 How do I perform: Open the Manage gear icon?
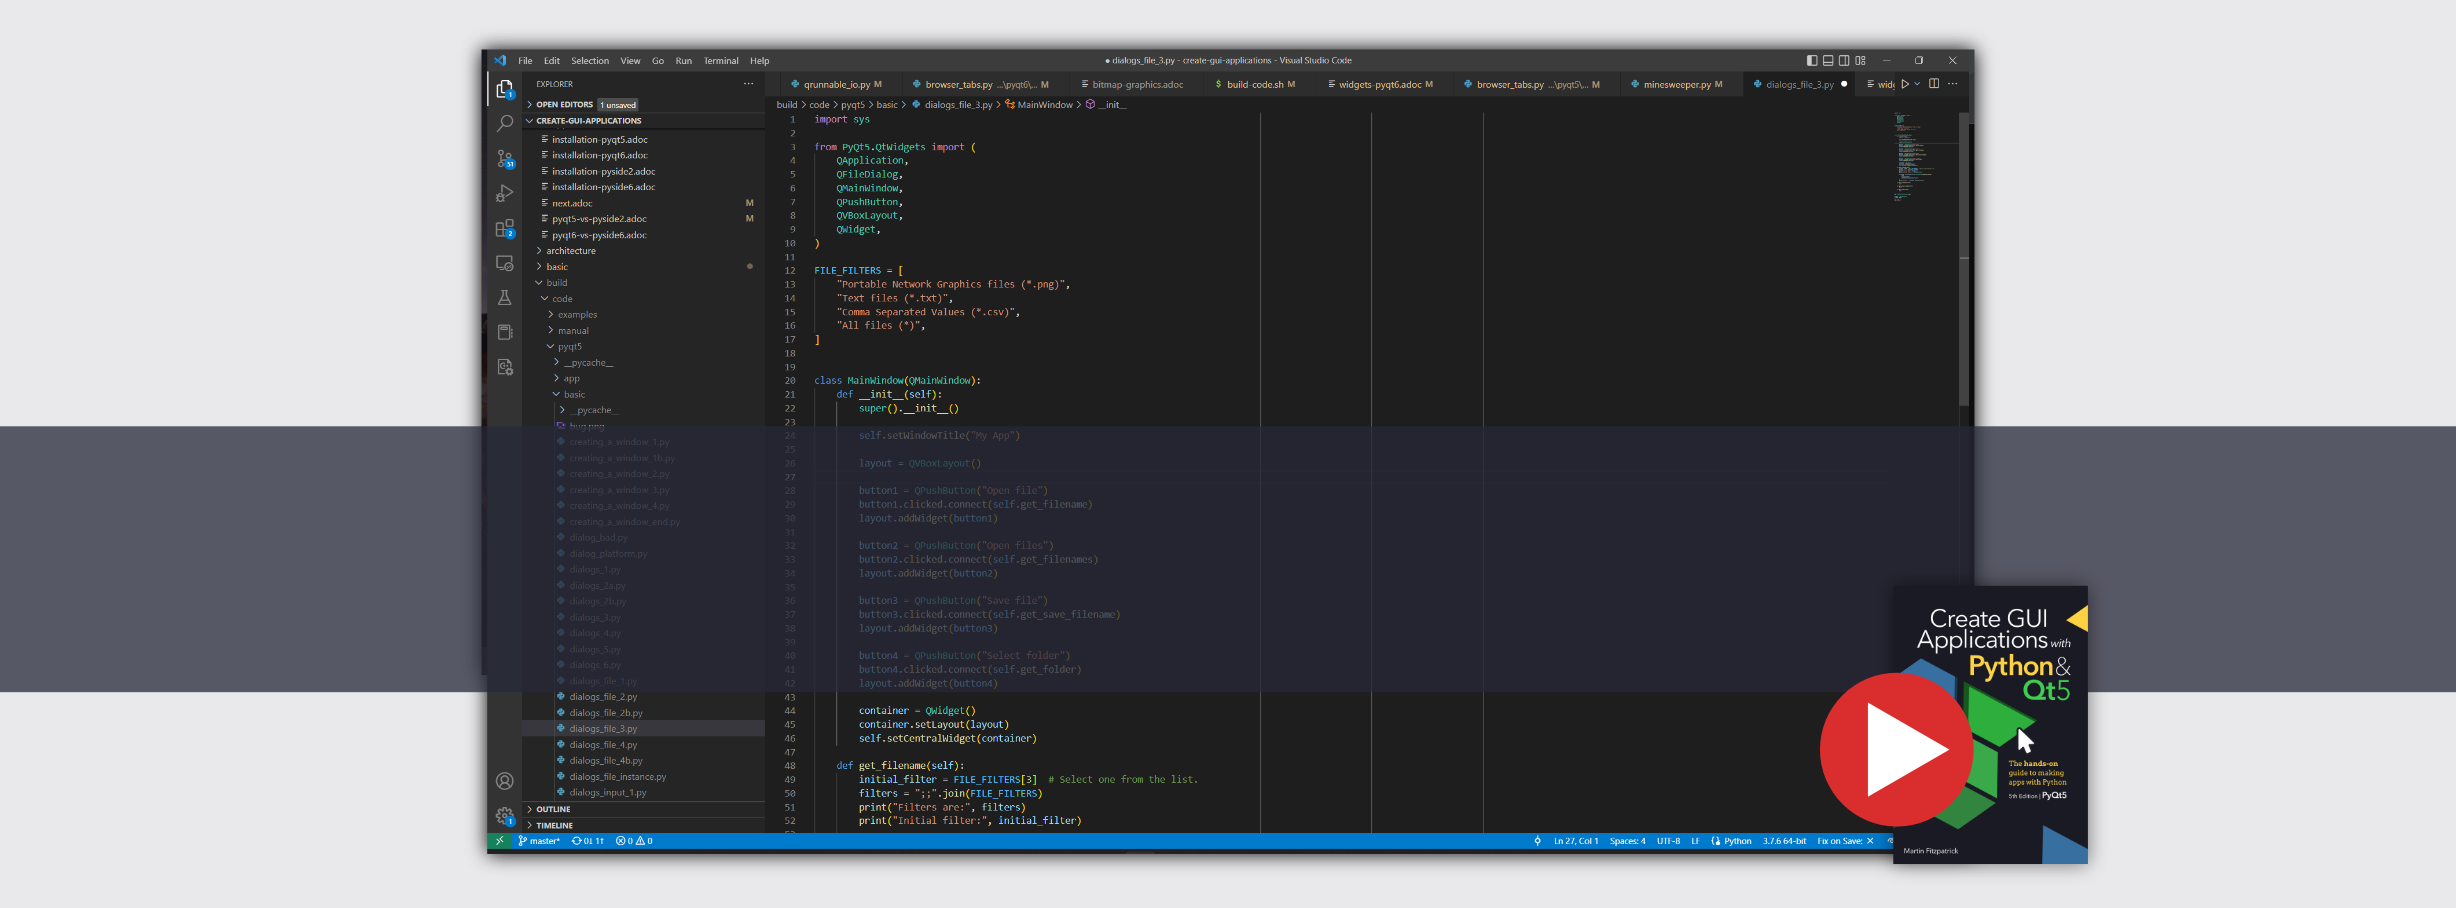coord(505,816)
